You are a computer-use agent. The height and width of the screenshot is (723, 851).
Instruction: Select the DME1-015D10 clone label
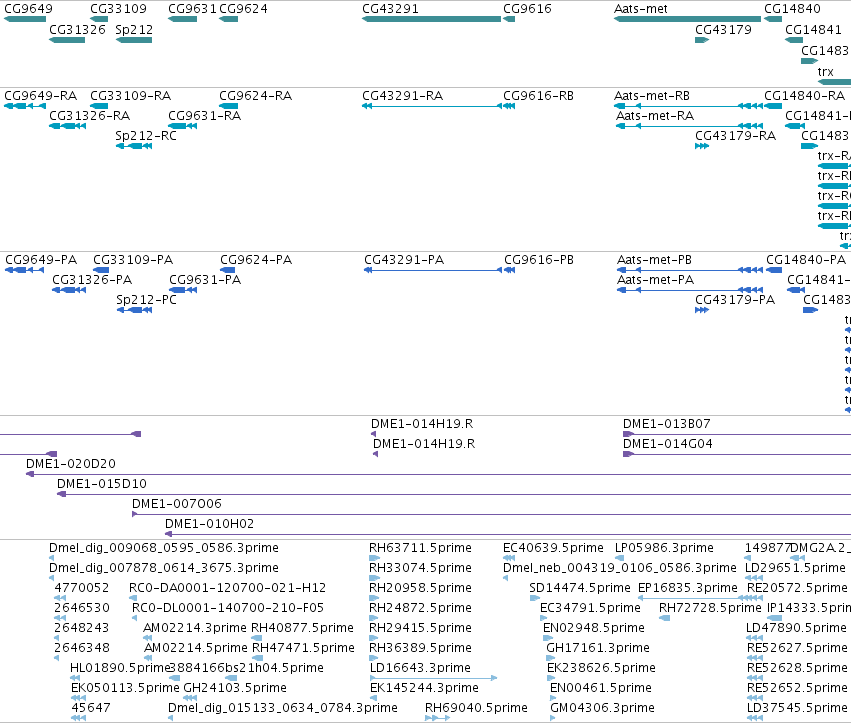click(x=101, y=484)
